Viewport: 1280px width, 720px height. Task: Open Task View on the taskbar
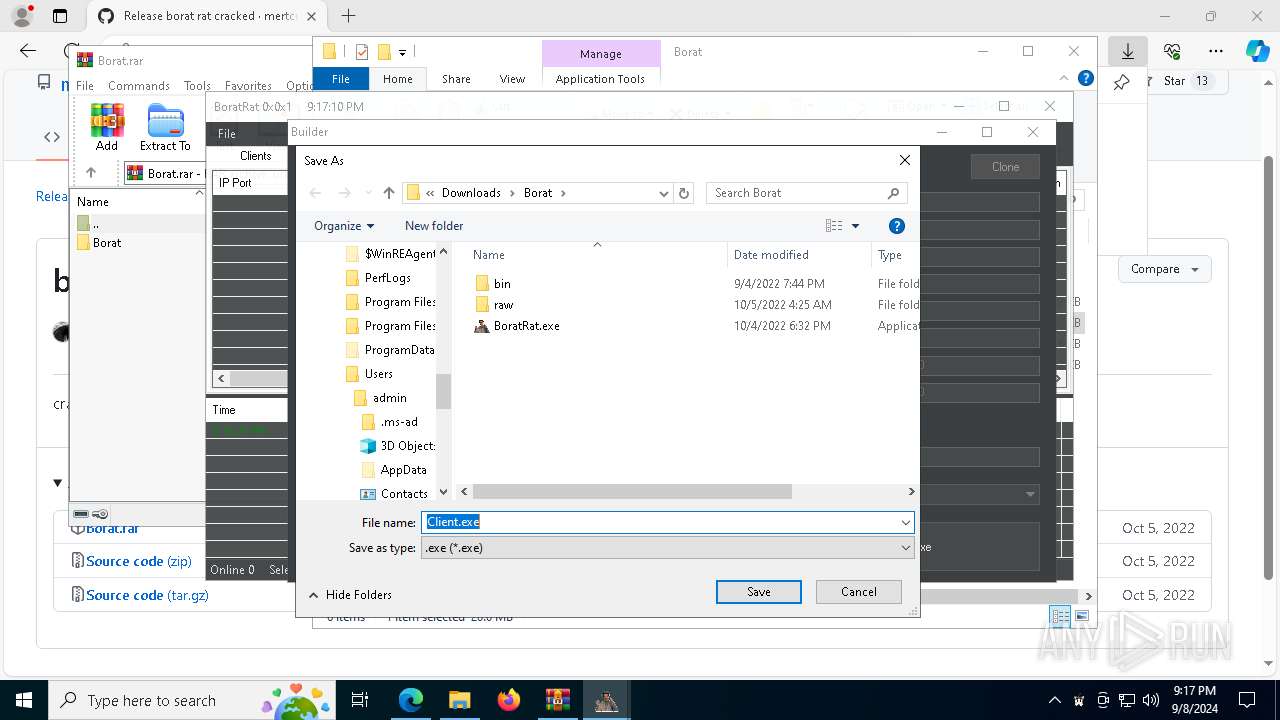point(361,700)
